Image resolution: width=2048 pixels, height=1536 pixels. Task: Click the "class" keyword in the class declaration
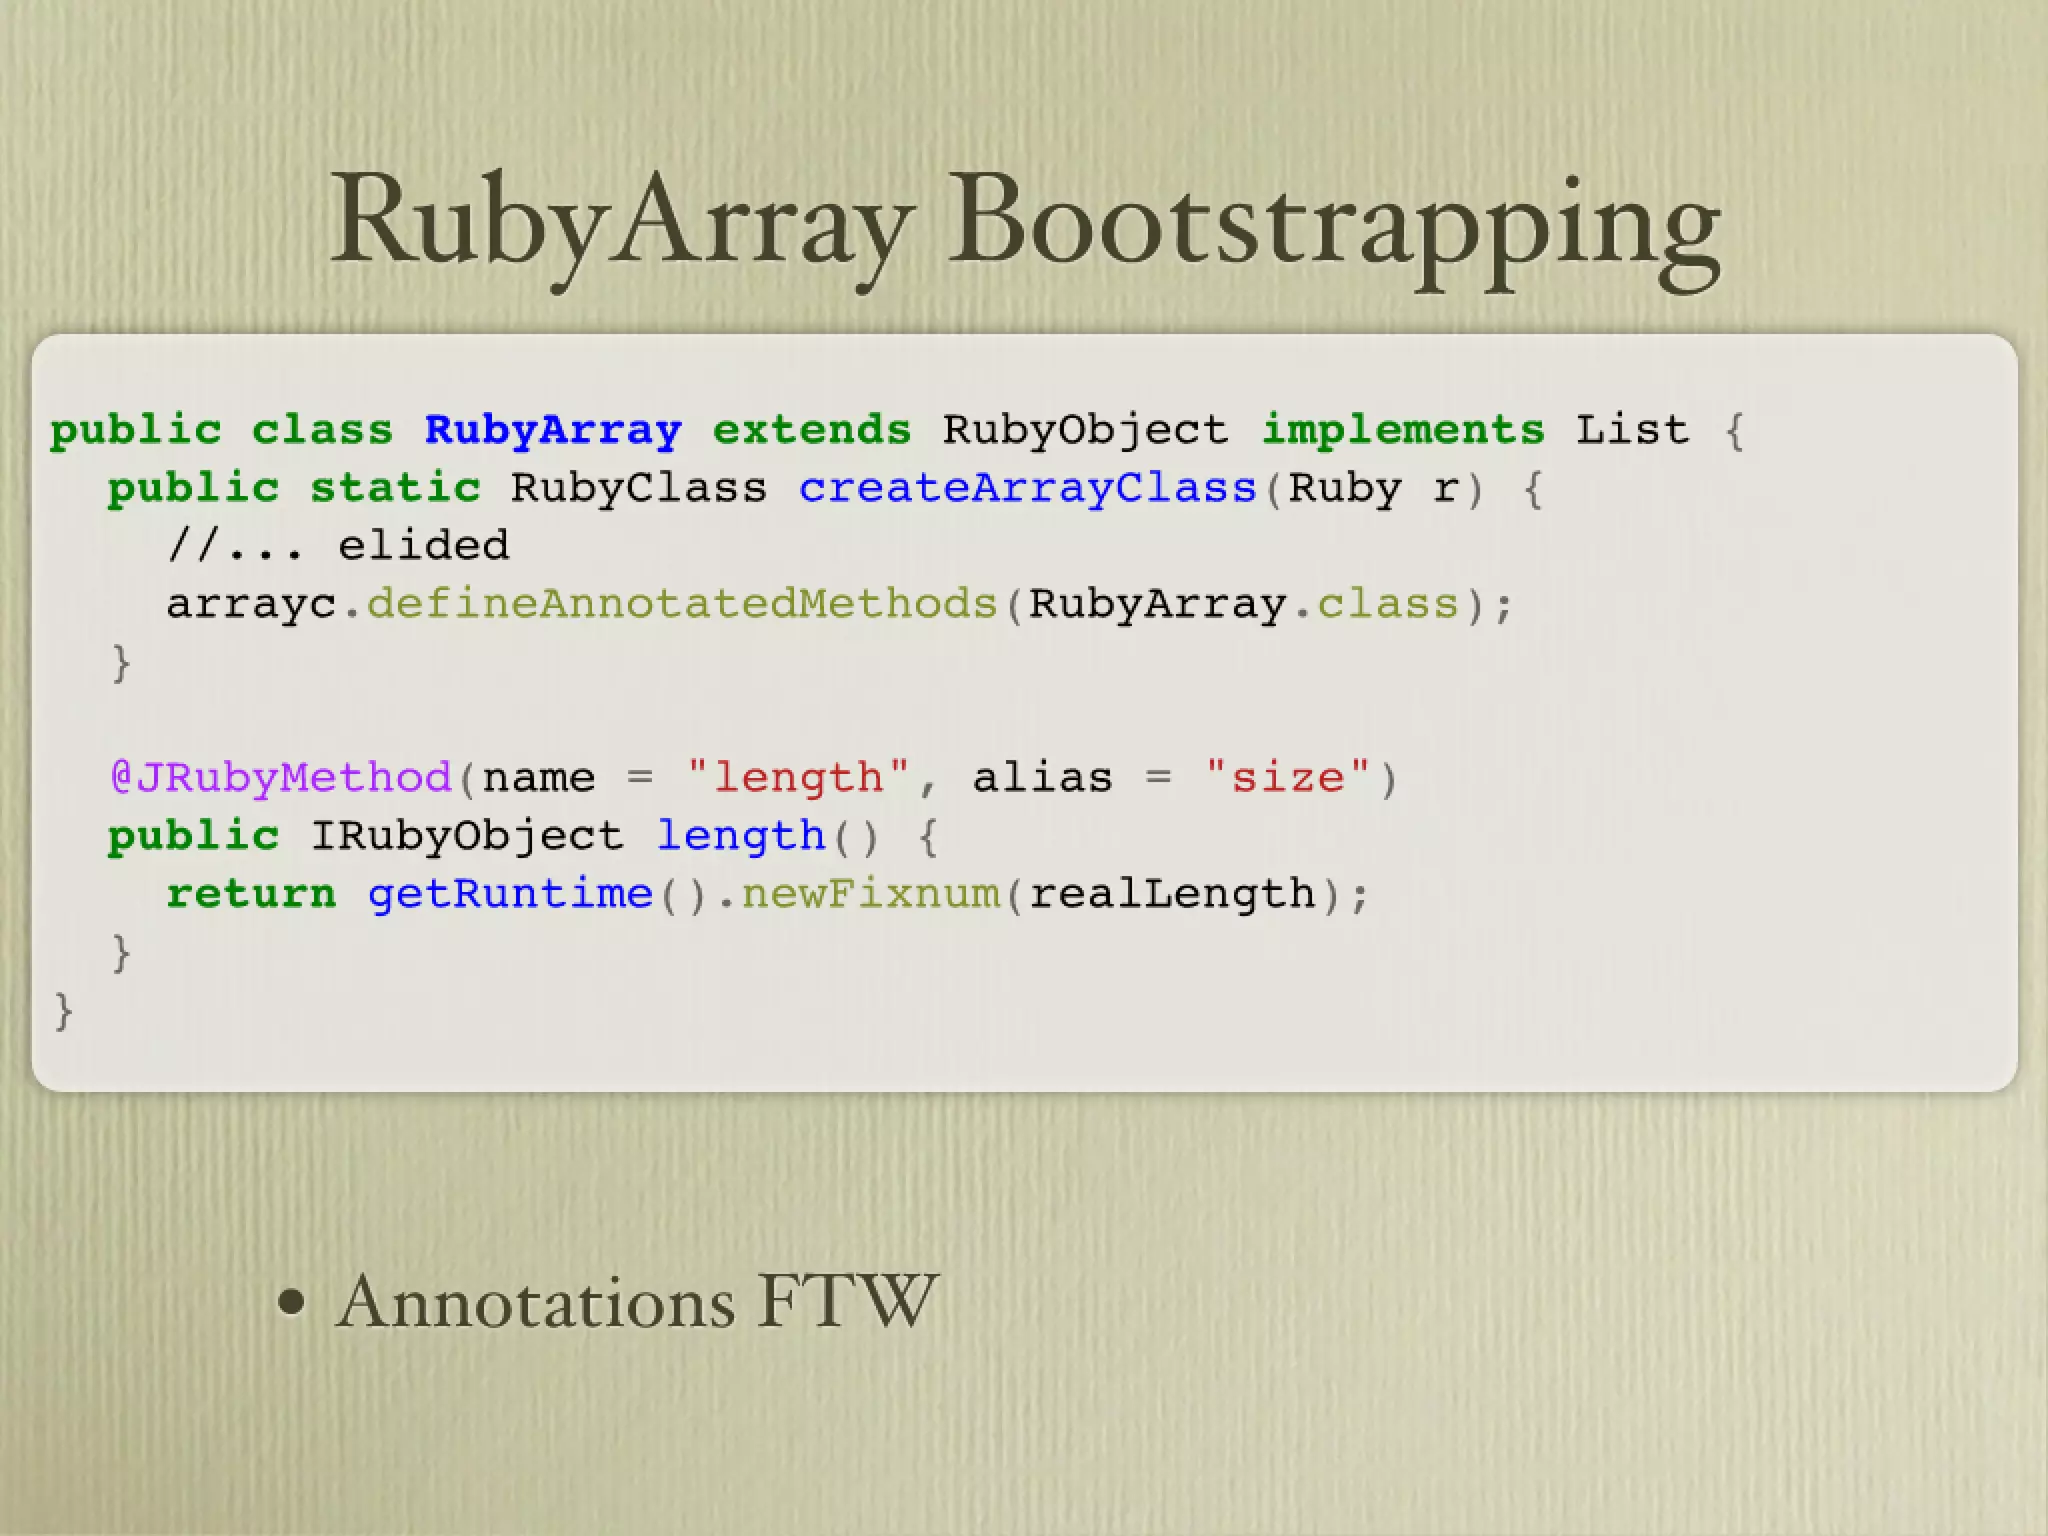pyautogui.click(x=322, y=430)
